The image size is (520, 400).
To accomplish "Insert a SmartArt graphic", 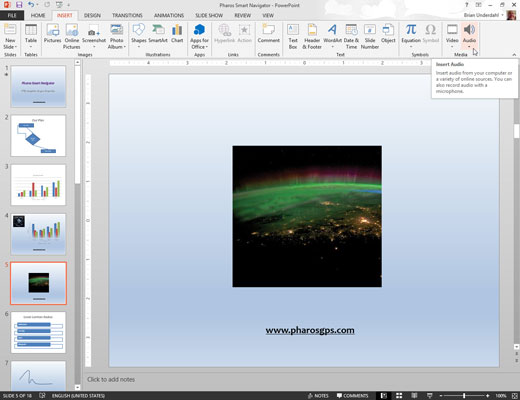I will (x=158, y=34).
